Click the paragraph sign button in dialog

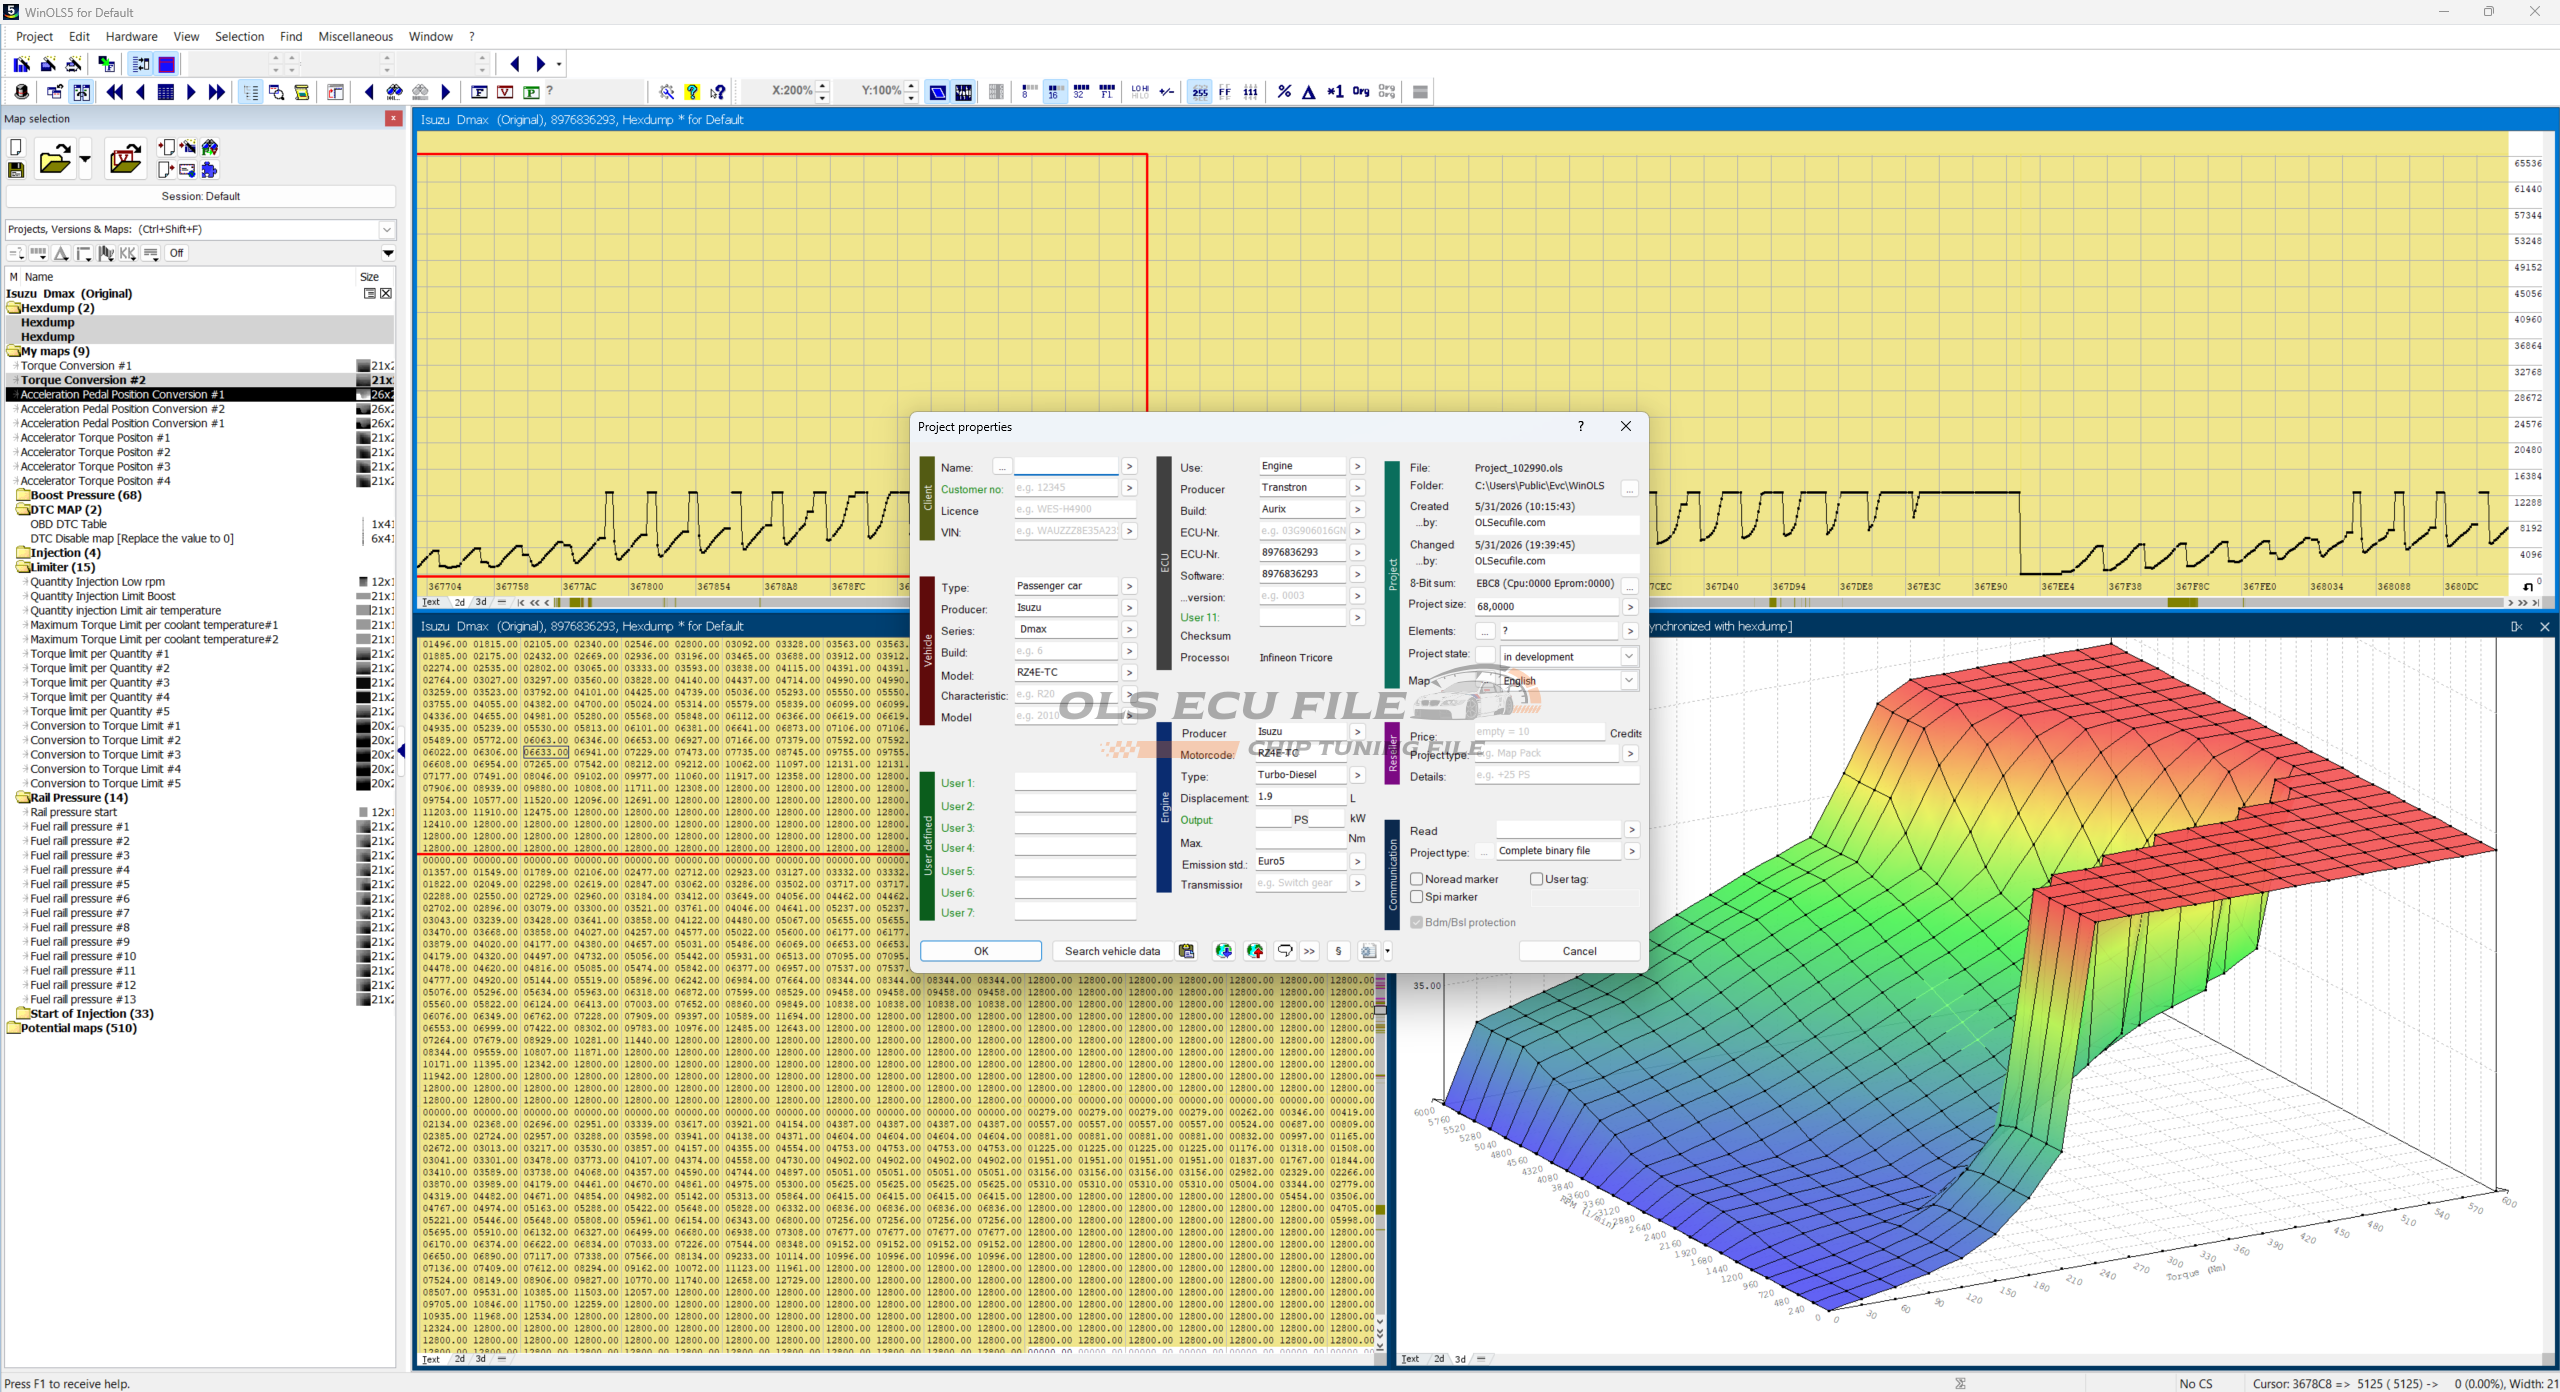click(x=1338, y=951)
